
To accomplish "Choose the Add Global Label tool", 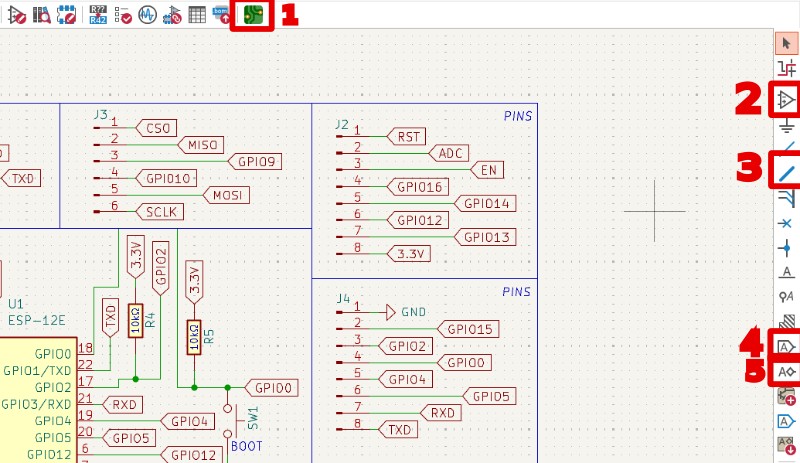I will pyautogui.click(x=786, y=347).
